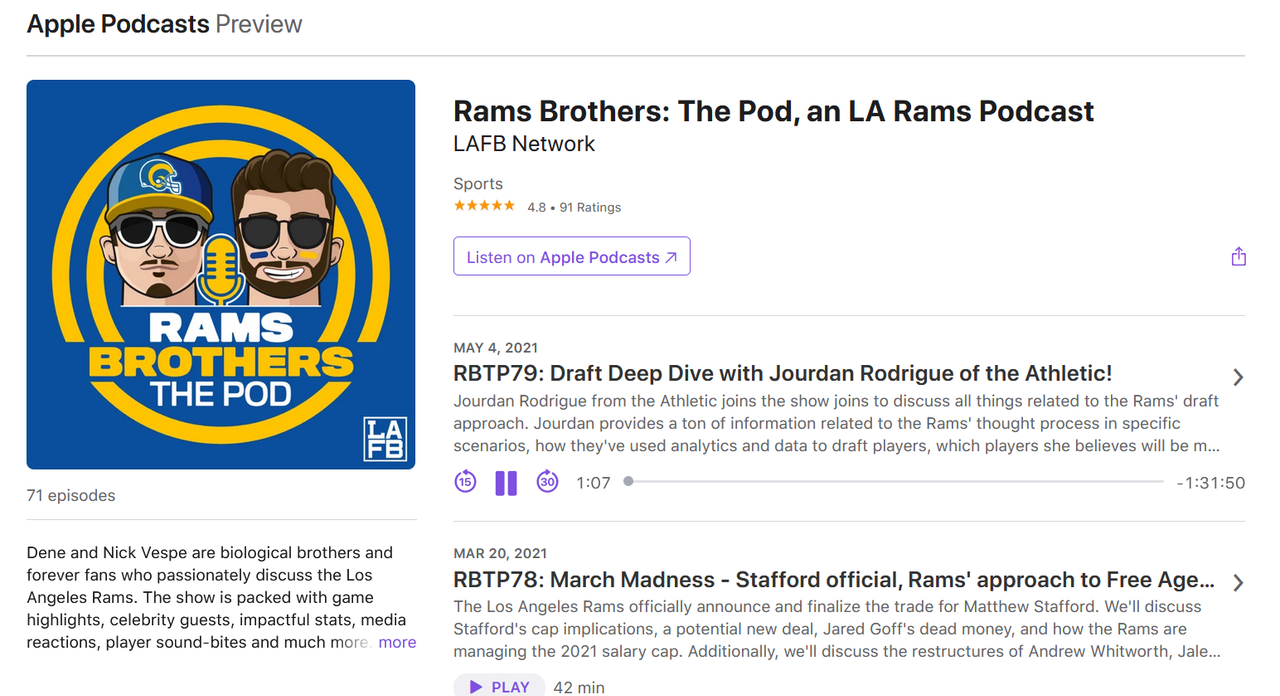The height and width of the screenshot is (696, 1280).
Task: Click the LAFB Network publisher name
Action: pos(524,144)
